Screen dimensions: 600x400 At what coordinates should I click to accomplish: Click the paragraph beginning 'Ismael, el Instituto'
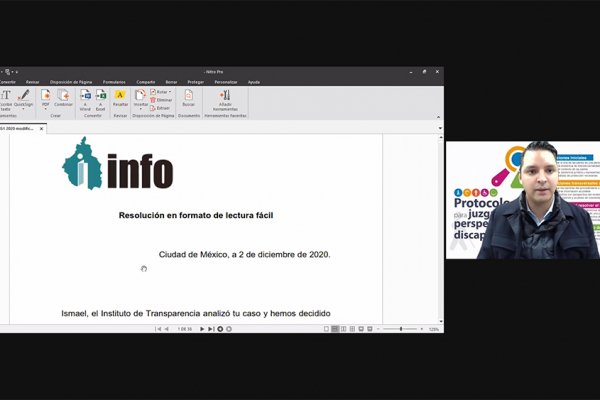(196, 313)
